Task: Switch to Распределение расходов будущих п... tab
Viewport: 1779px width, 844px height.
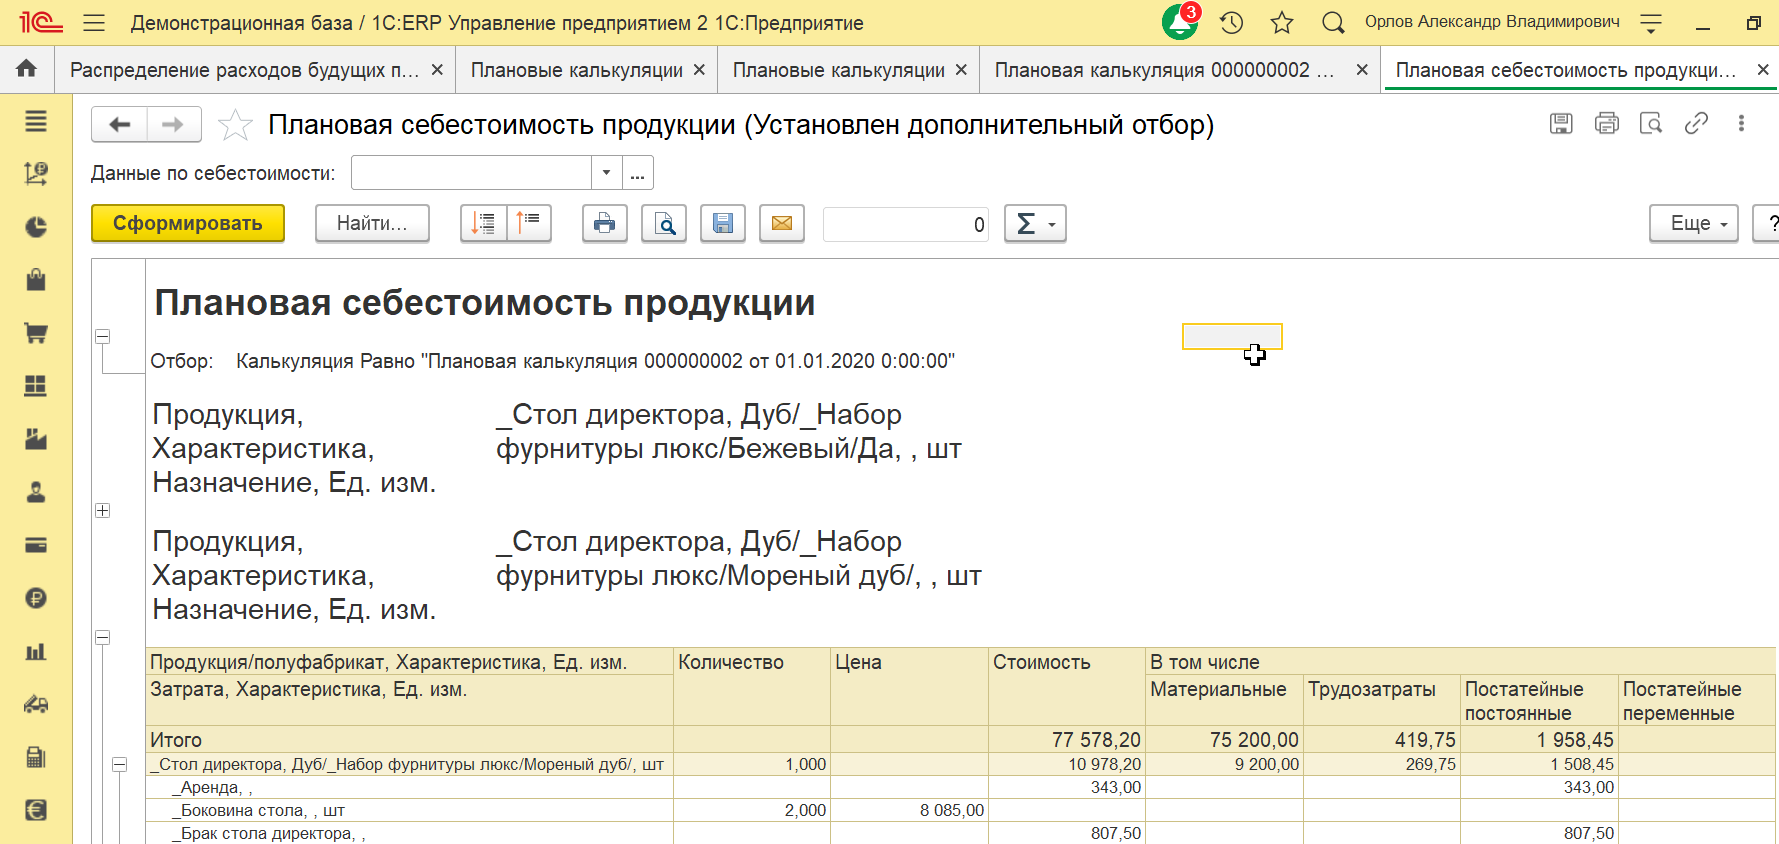Action: coord(245,70)
